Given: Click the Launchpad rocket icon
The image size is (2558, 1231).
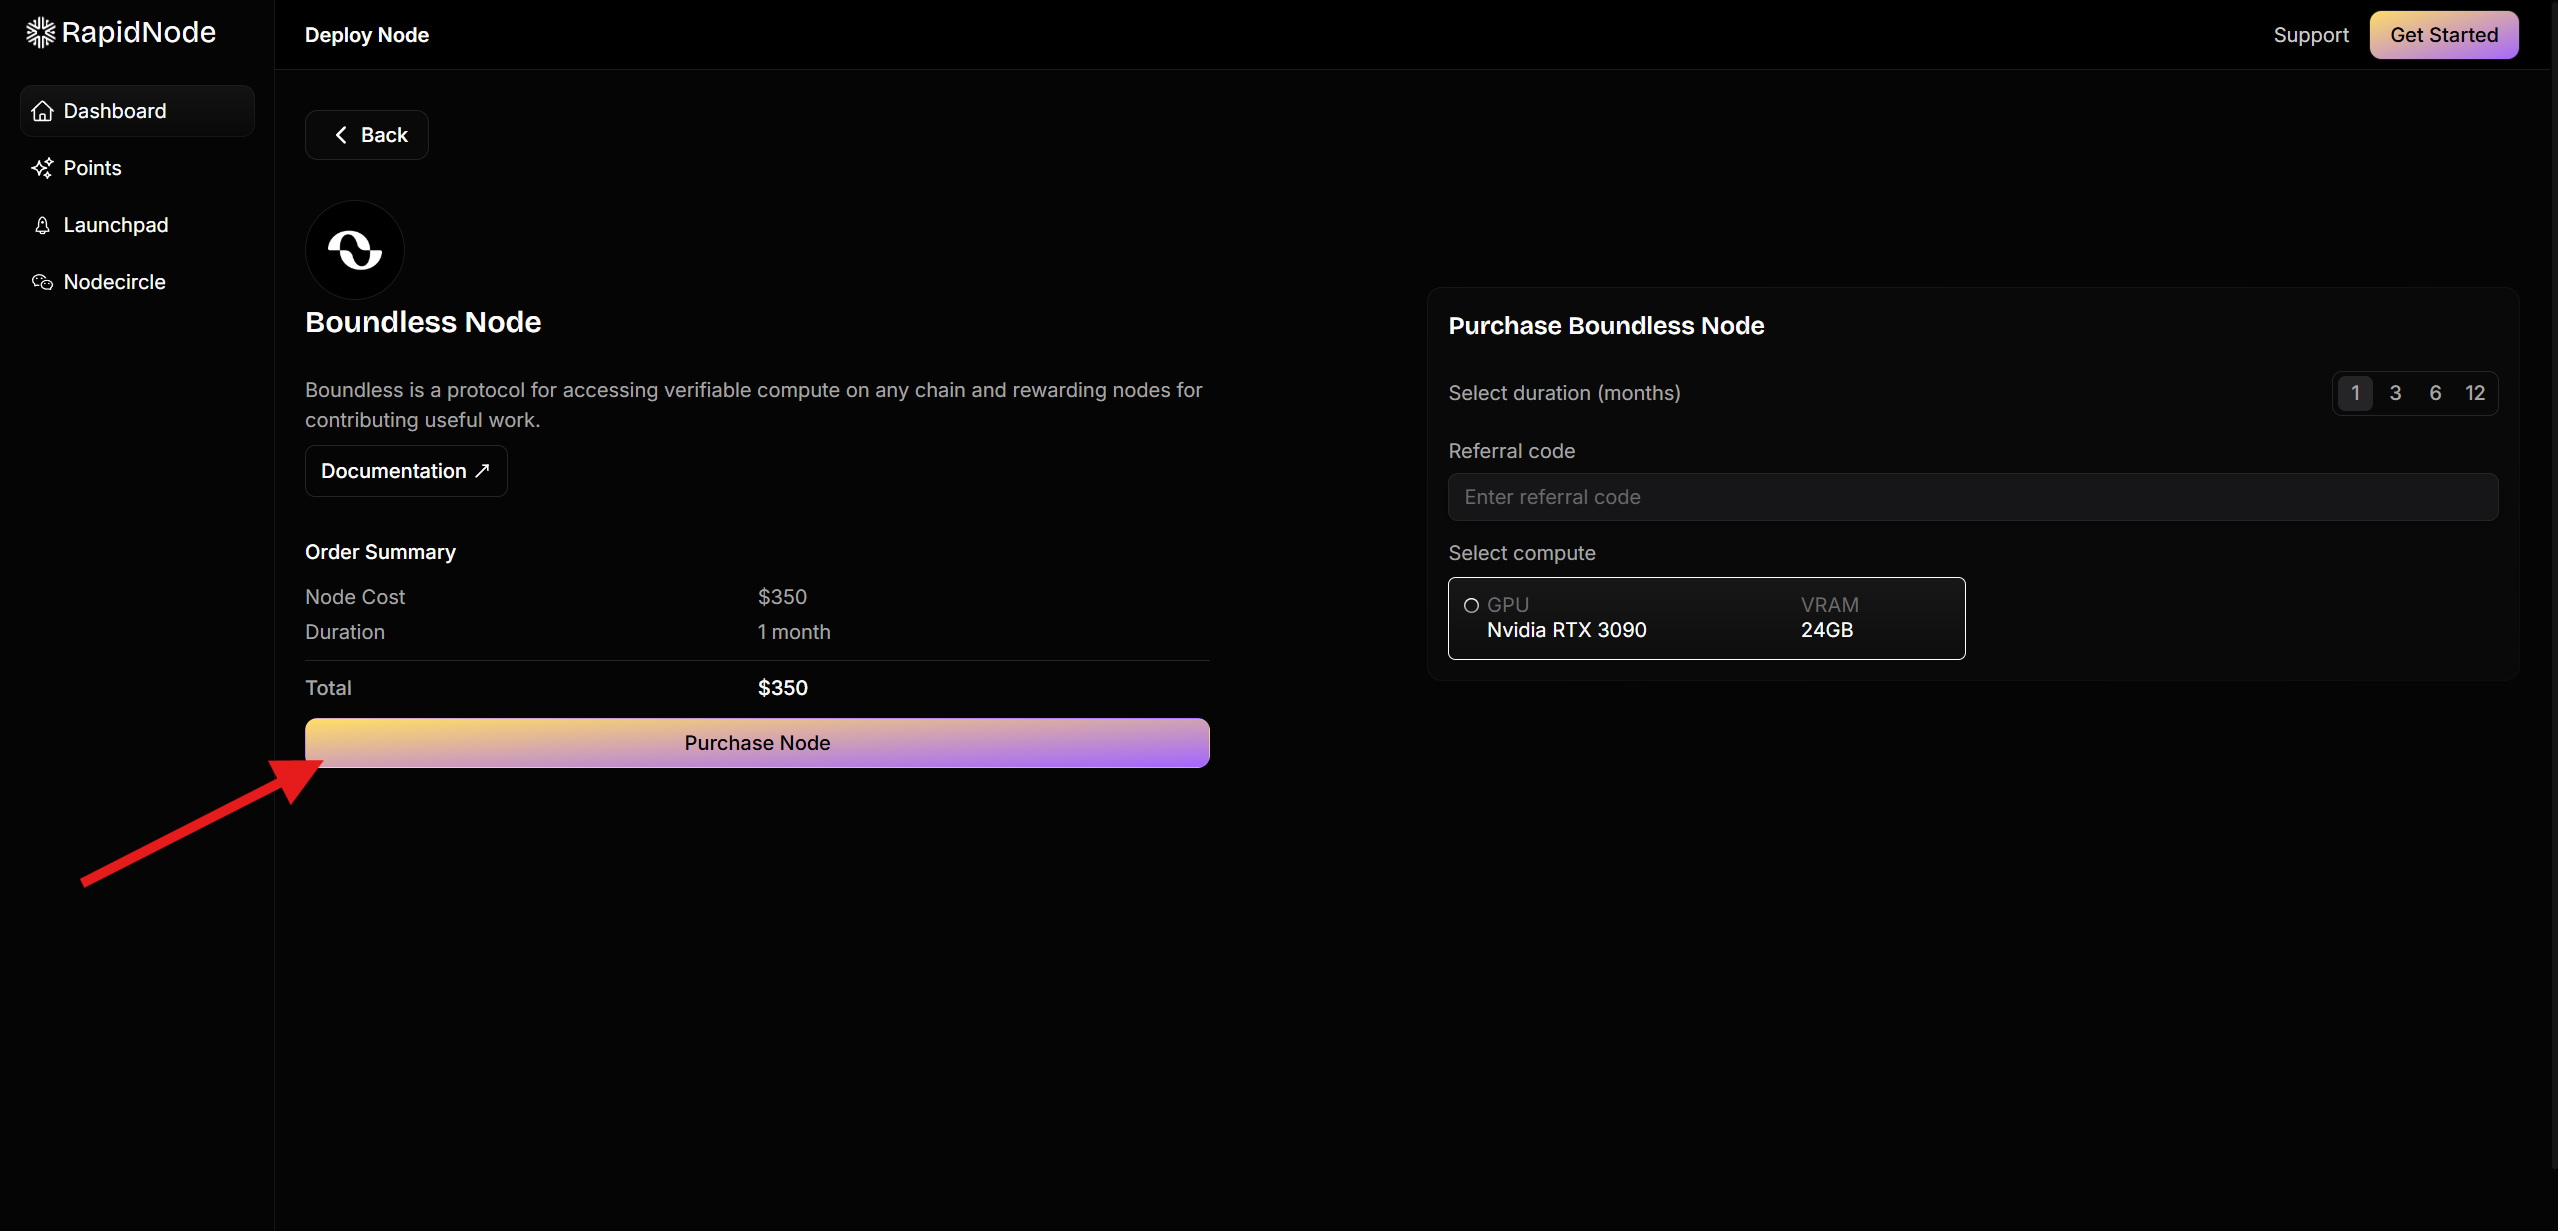Looking at the screenshot, I should (x=42, y=225).
